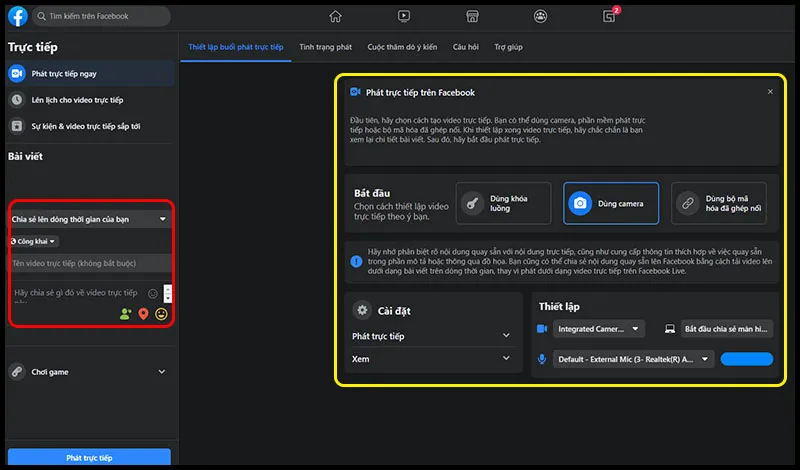Screen dimensions: 800x470
Task: Open the 'Công khai' privacy dropdown
Action: click(34, 241)
